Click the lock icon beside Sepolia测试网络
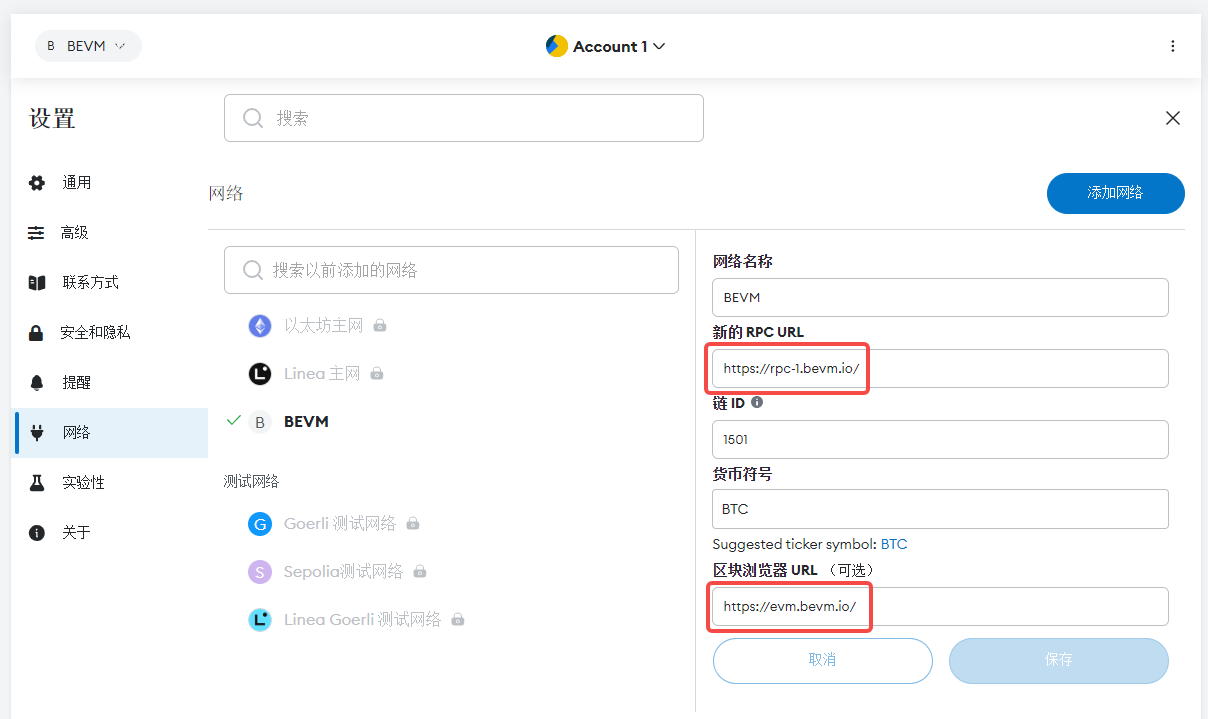Image resolution: width=1208 pixels, height=719 pixels. pyautogui.click(x=420, y=571)
